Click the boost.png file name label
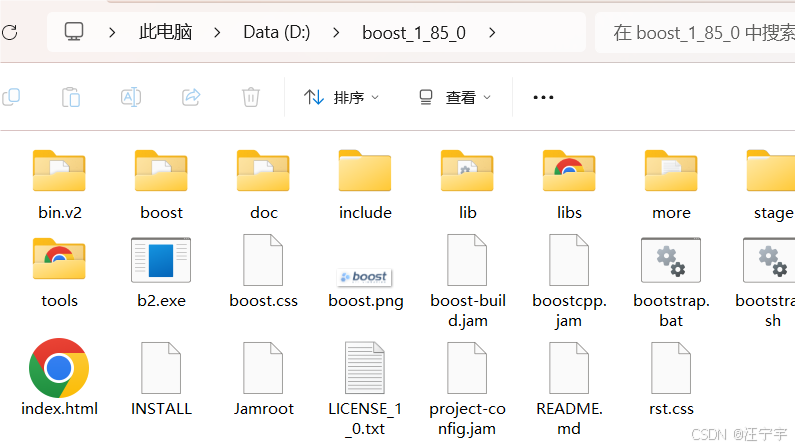This screenshot has width=795, height=448. [366, 301]
